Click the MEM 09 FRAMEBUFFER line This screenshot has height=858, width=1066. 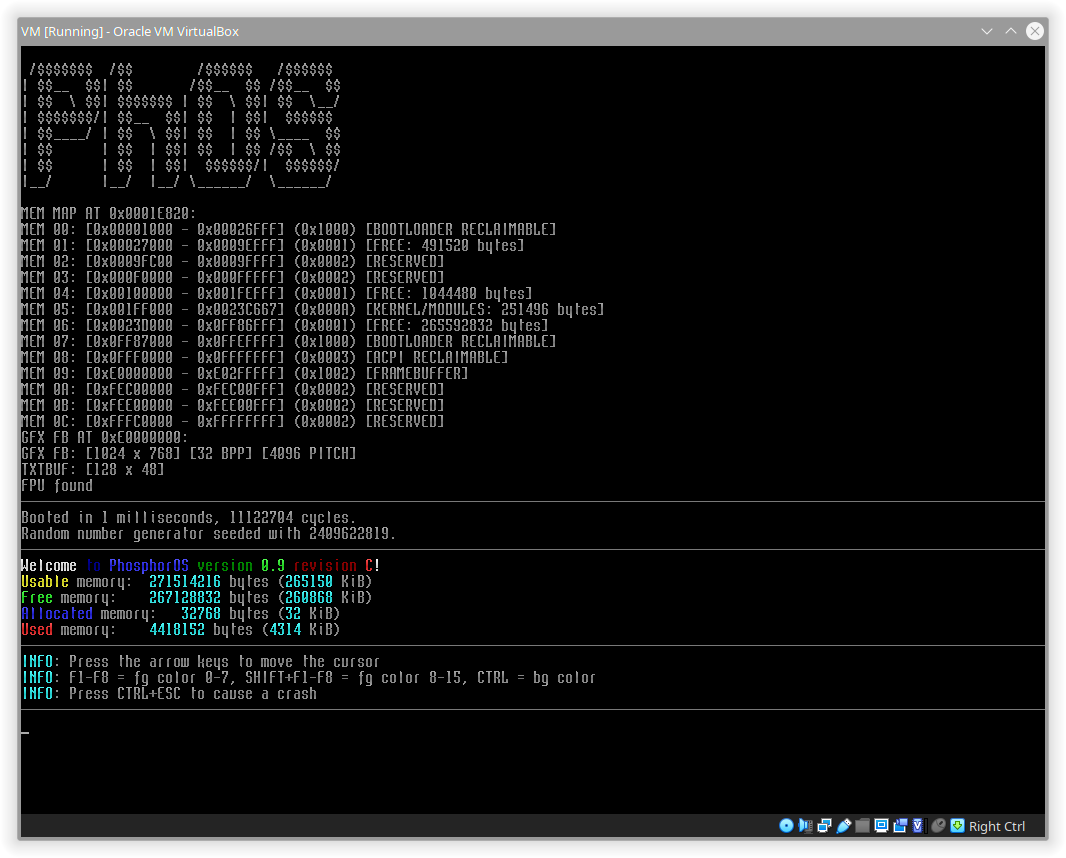point(245,373)
